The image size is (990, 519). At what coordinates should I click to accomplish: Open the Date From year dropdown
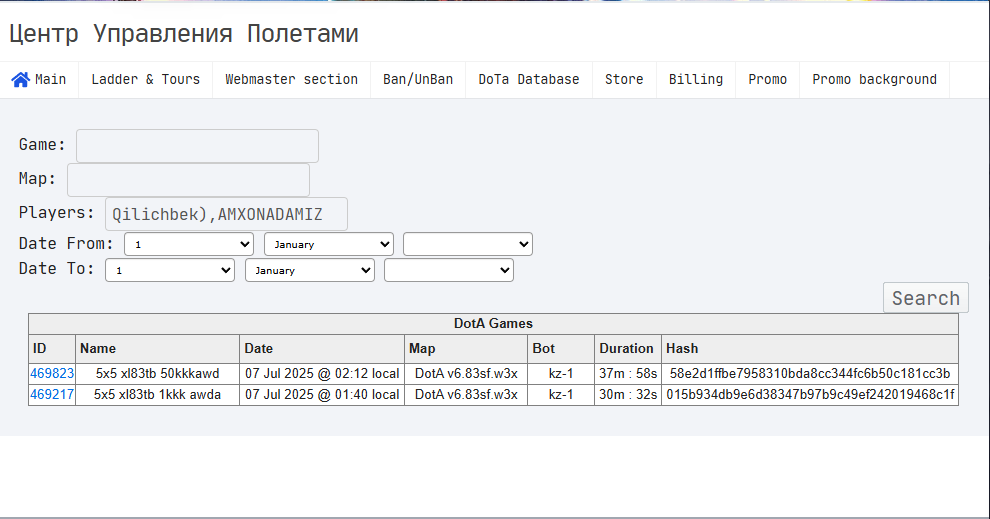coord(468,244)
